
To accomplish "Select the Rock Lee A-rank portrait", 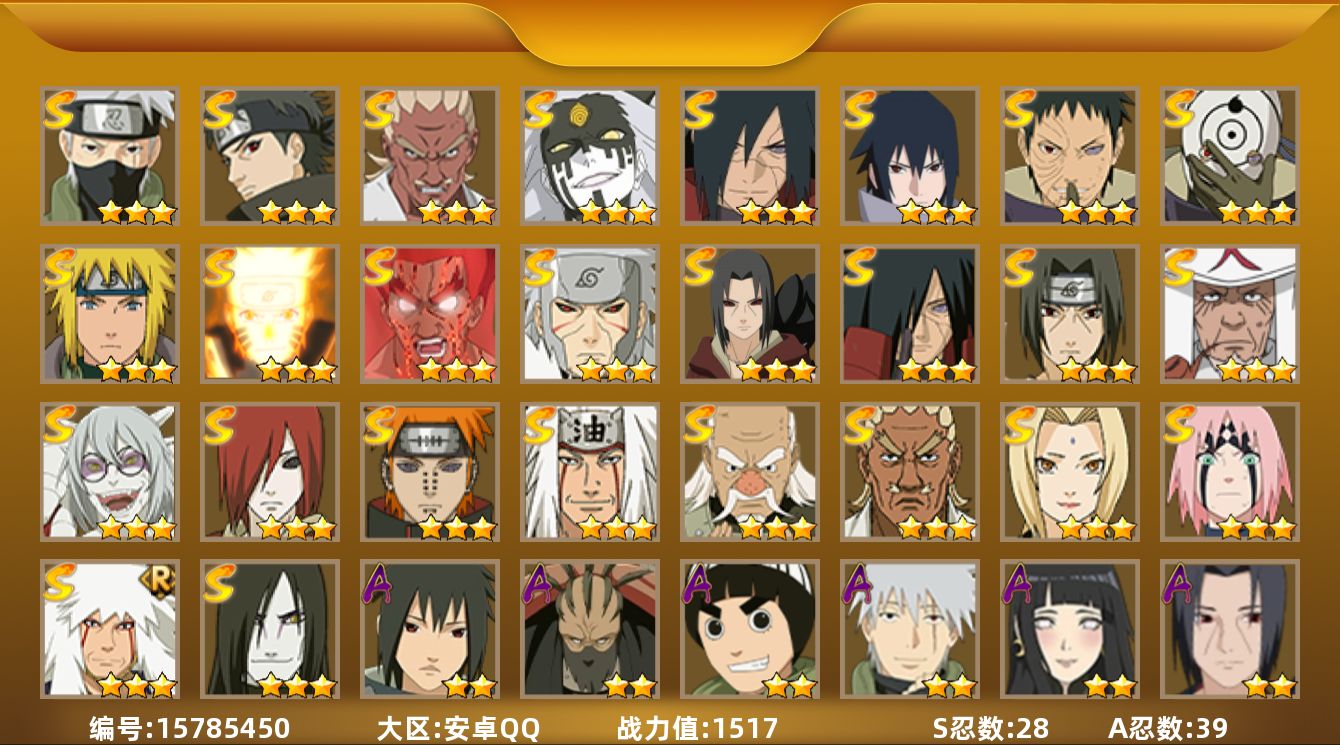I will point(749,629).
